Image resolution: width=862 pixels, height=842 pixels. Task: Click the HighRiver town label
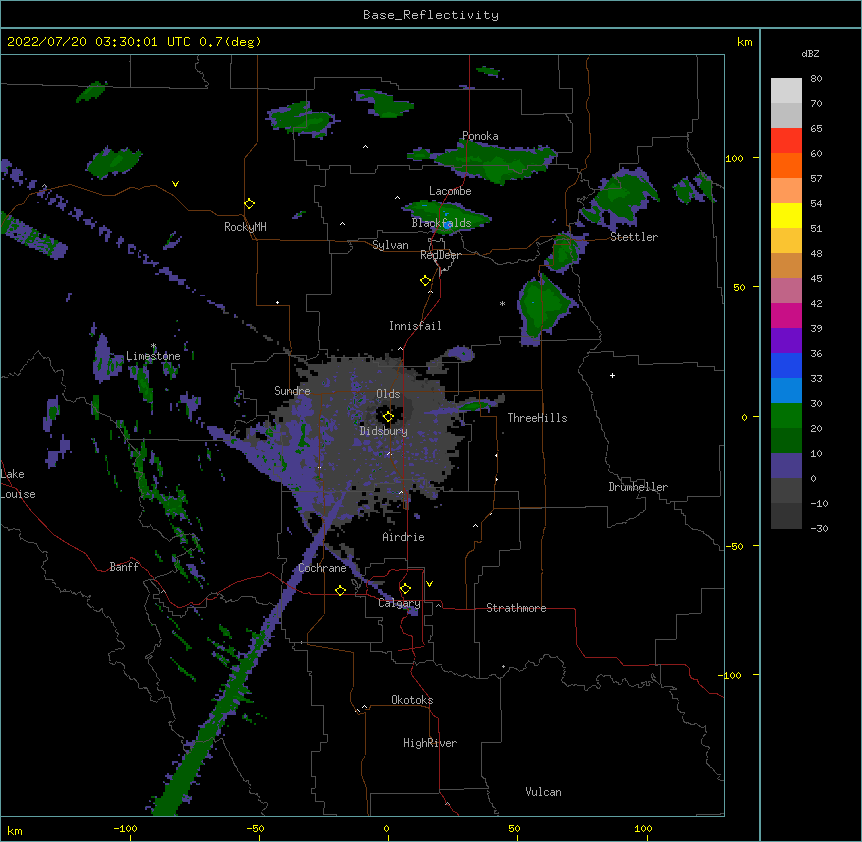pos(430,743)
